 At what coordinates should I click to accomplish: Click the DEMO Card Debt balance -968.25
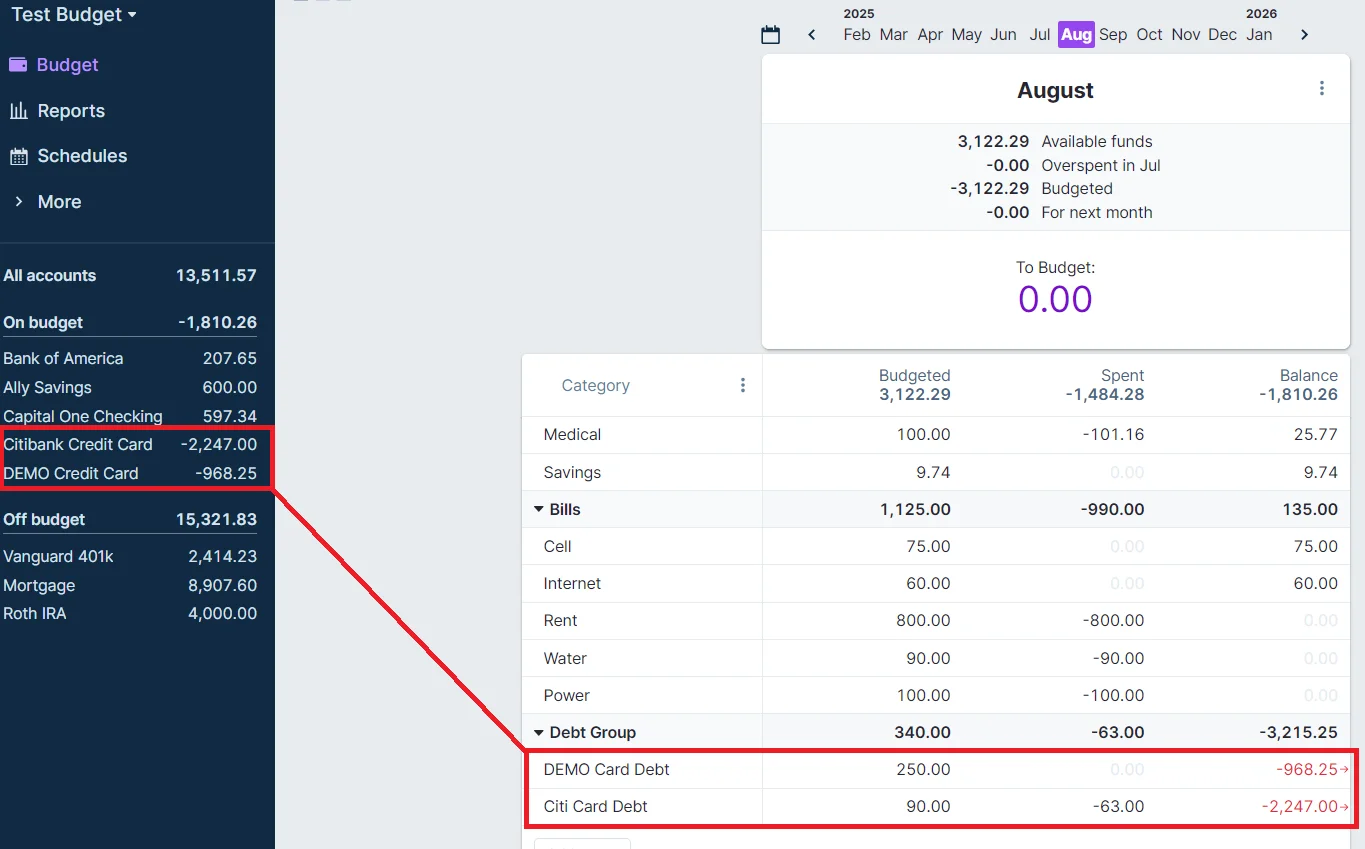pos(1307,770)
